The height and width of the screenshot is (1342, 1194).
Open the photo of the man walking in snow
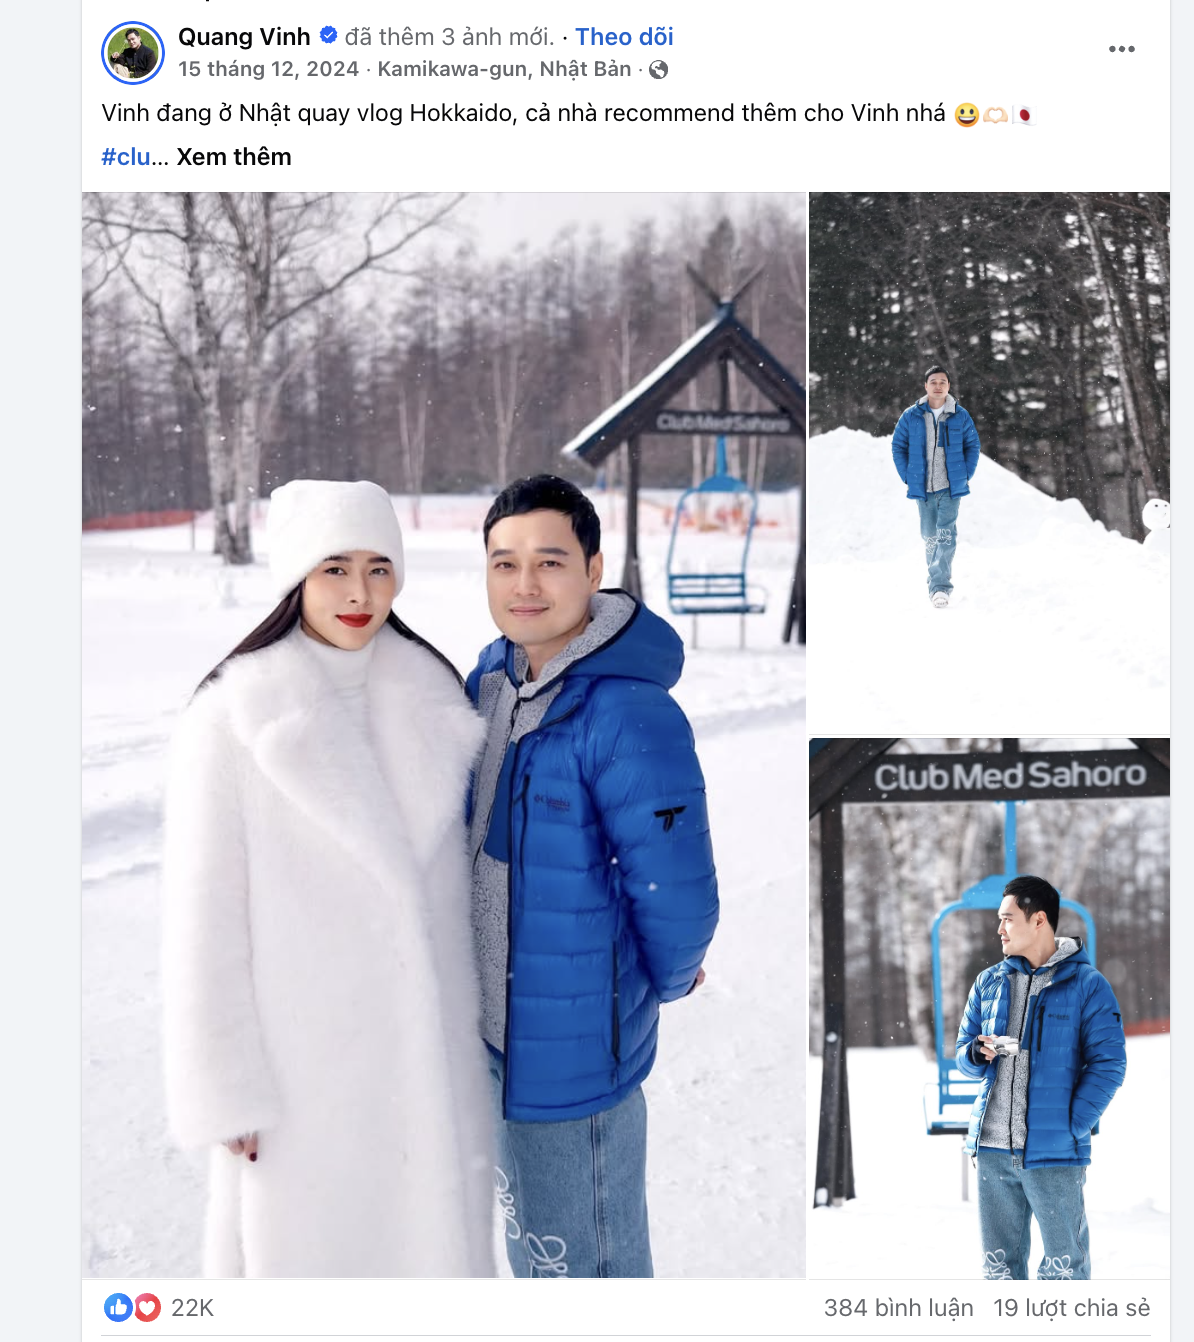(x=989, y=463)
